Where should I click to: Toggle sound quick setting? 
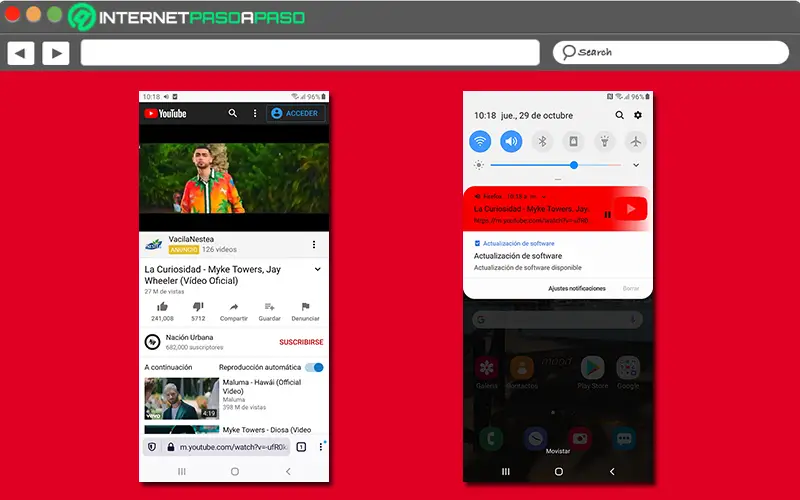click(x=511, y=141)
